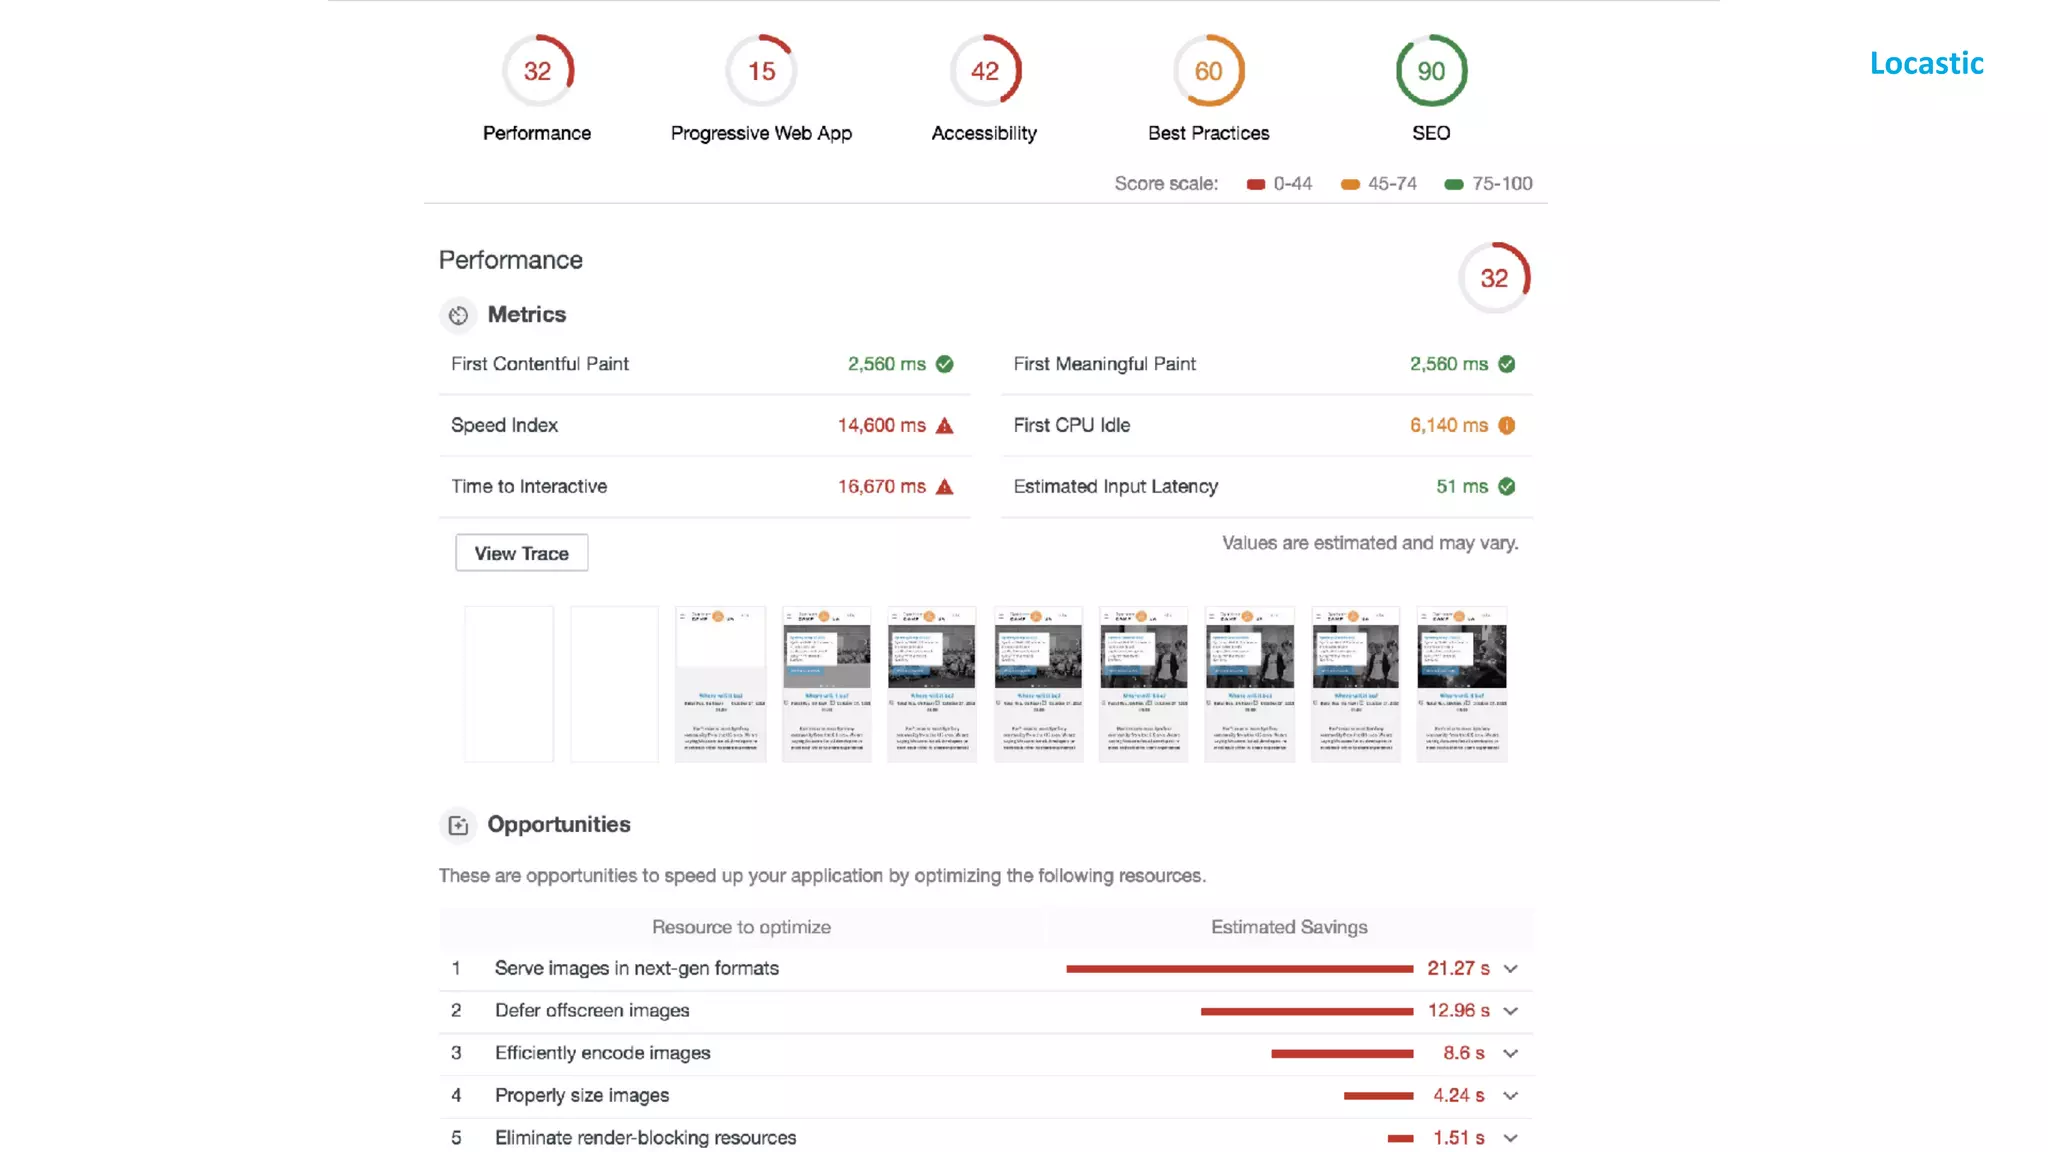The image size is (2048, 1152).
Task: Open the last filmstrip screenshot thumbnail
Action: point(1461,685)
